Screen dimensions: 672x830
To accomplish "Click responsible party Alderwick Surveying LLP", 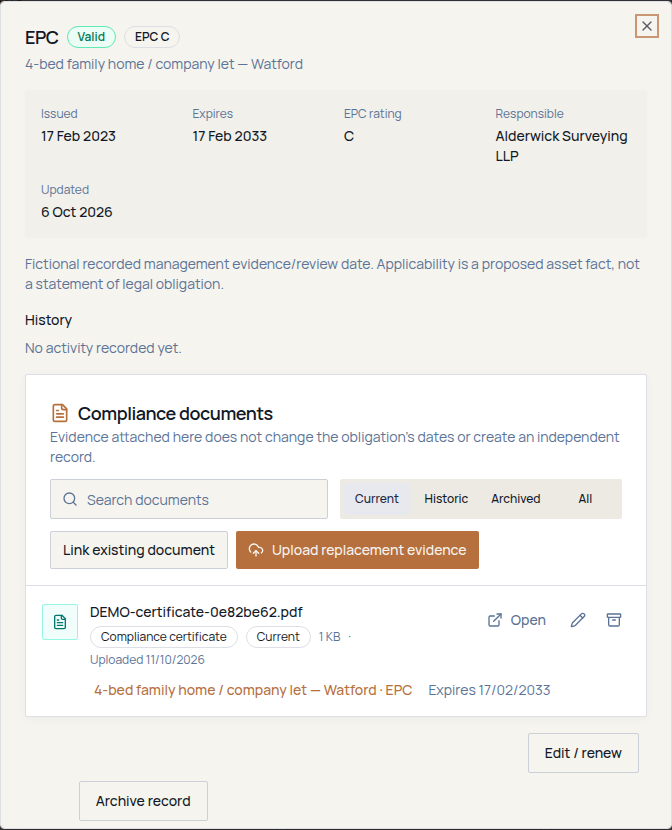I will click(561, 146).
